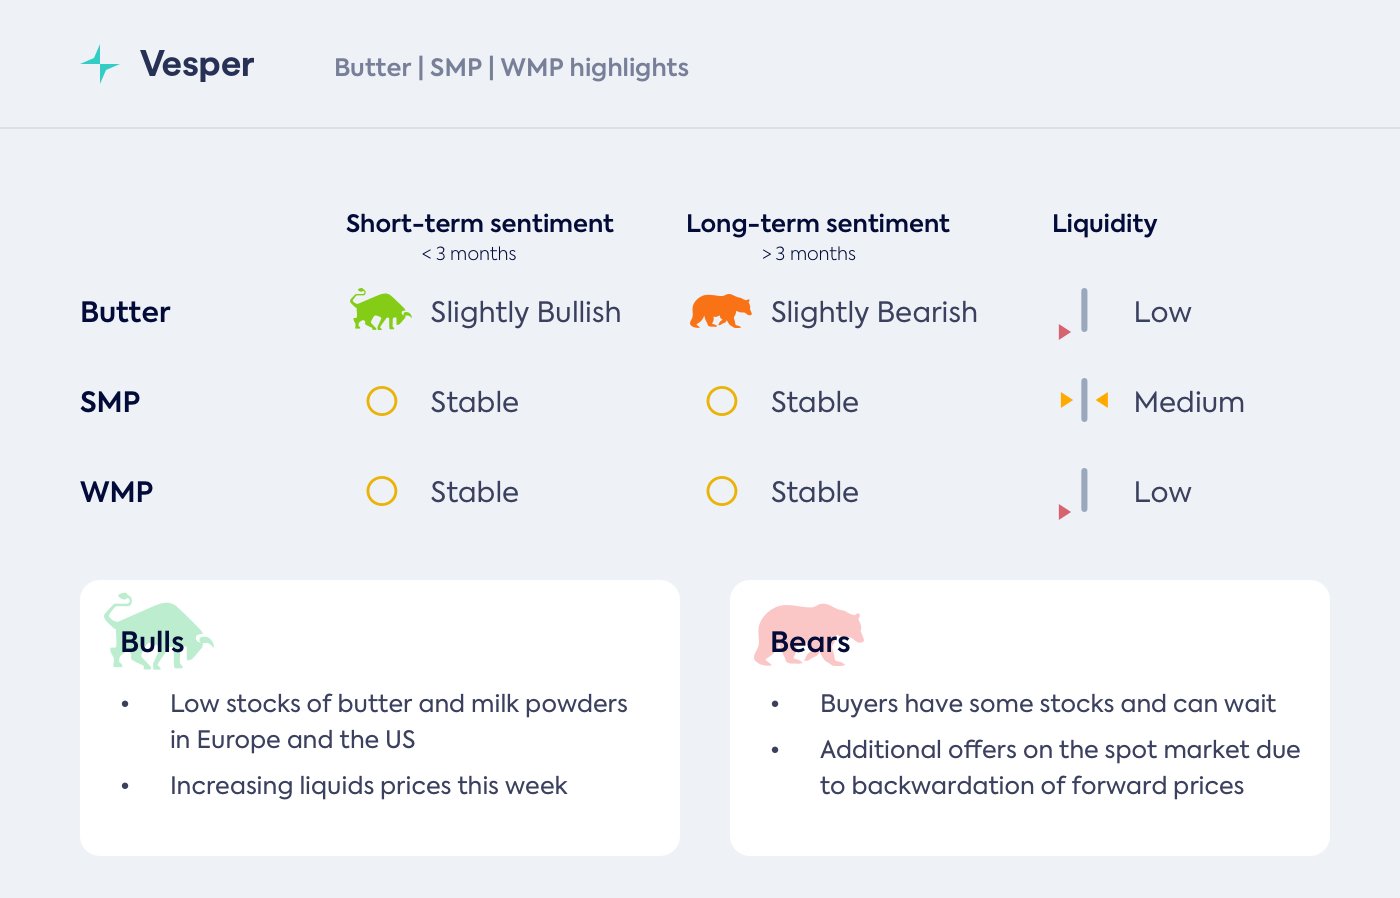The height and width of the screenshot is (898, 1400).
Task: Select WMP short-term Stable circle
Action: pos(382,491)
